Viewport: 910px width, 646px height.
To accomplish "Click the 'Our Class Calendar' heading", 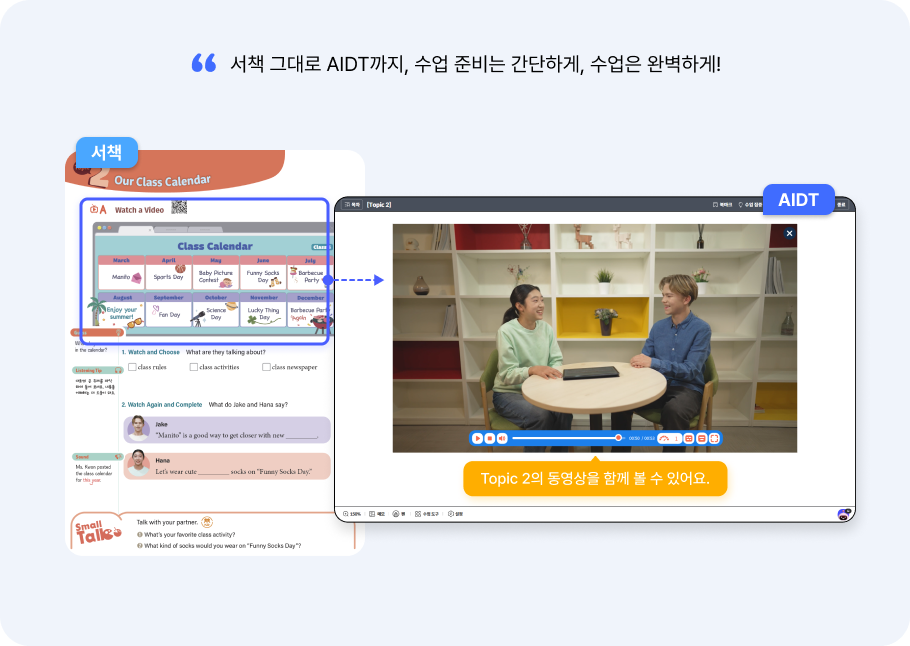I will coord(162,181).
